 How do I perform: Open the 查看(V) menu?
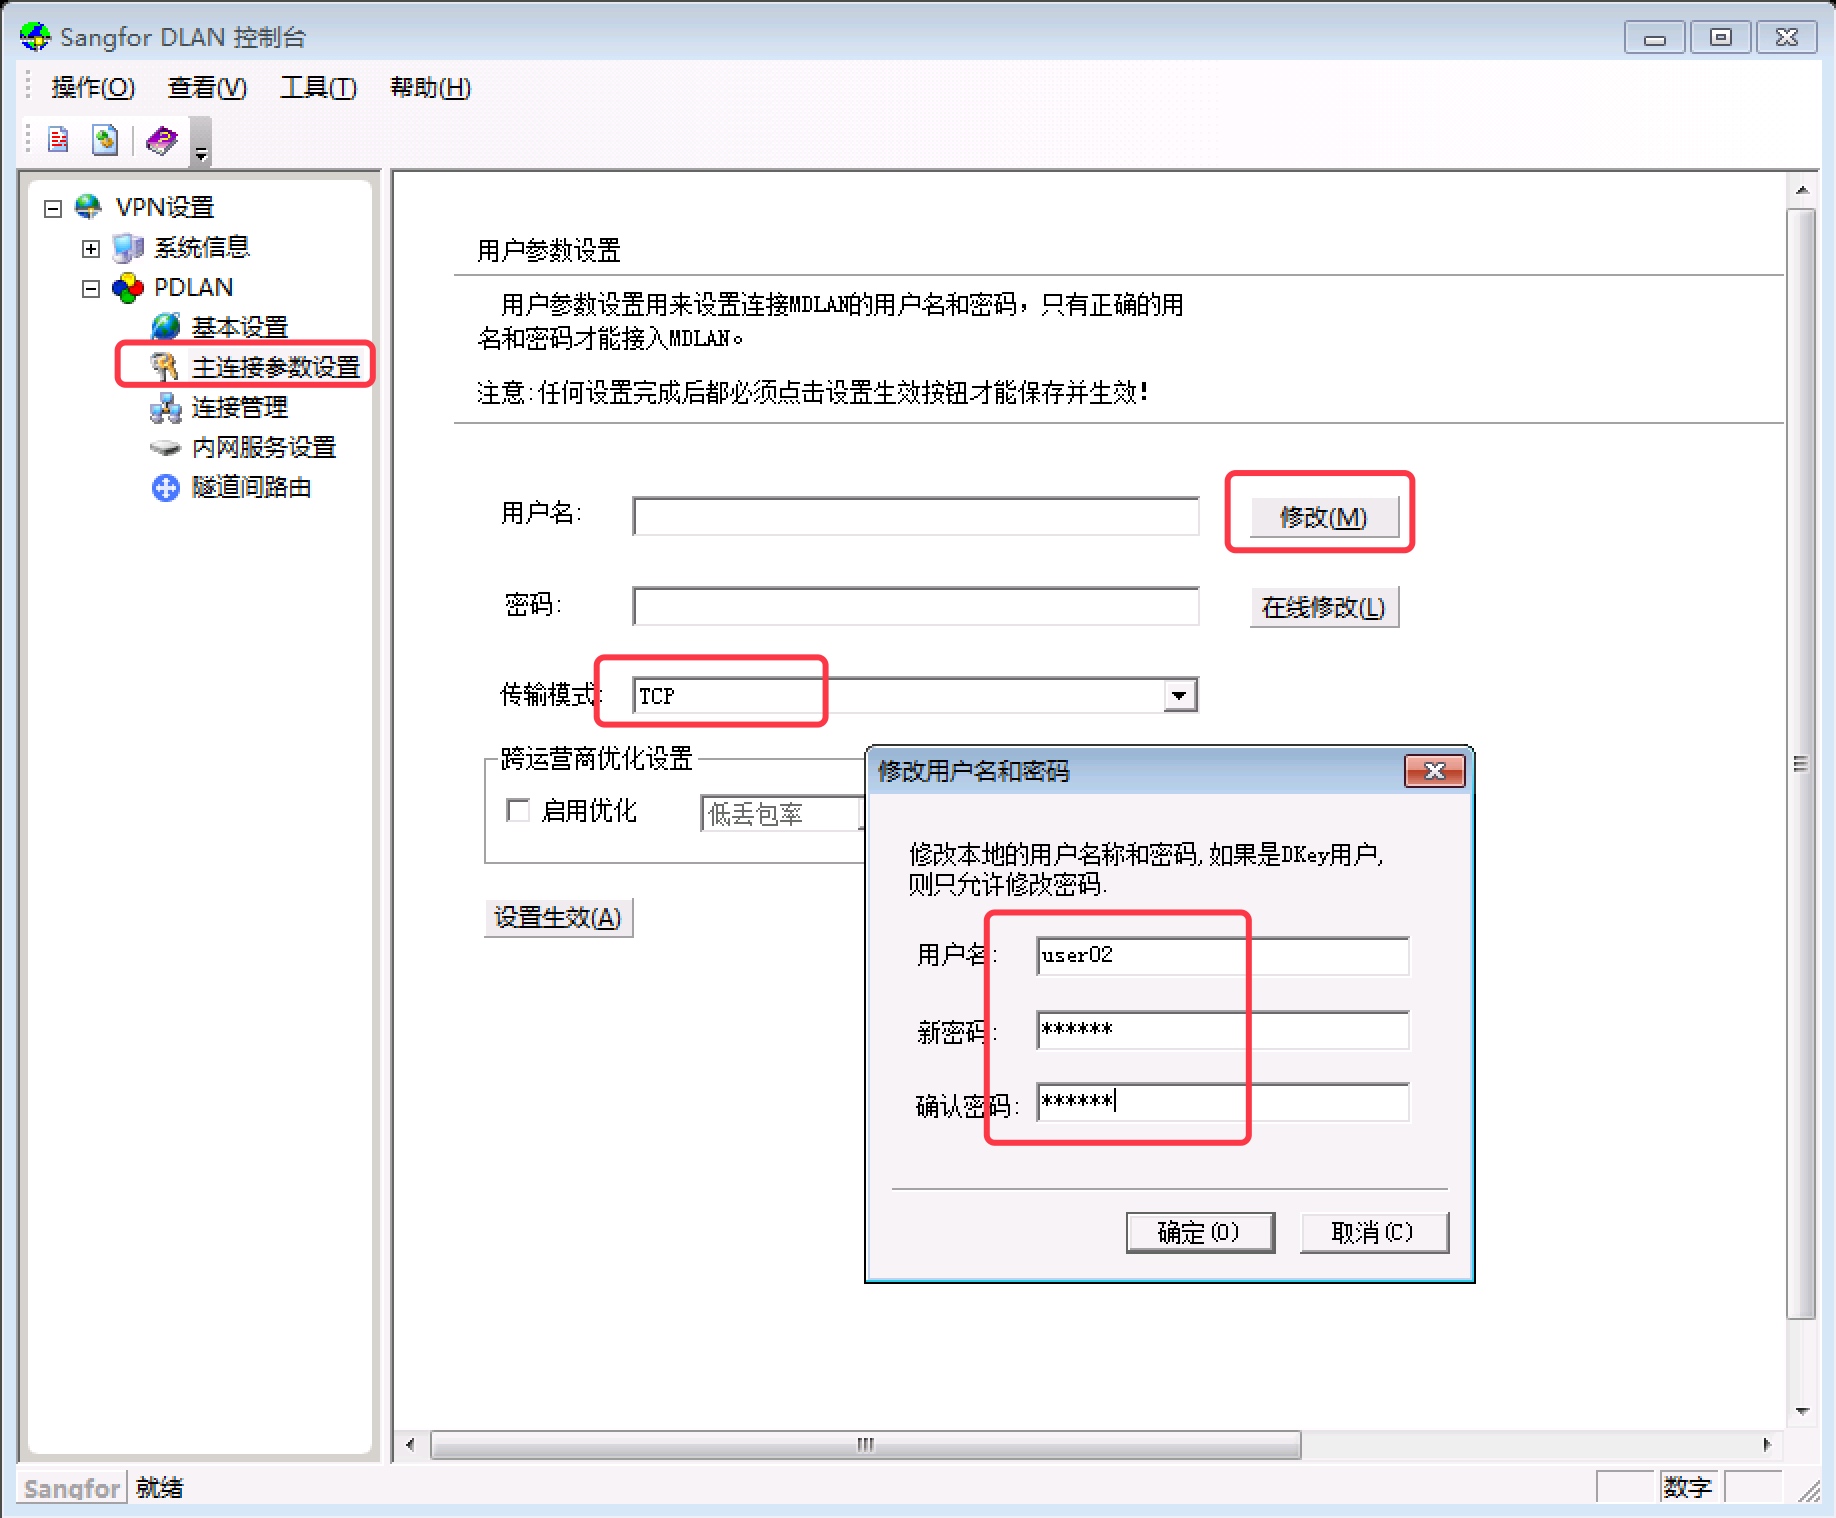[x=207, y=88]
